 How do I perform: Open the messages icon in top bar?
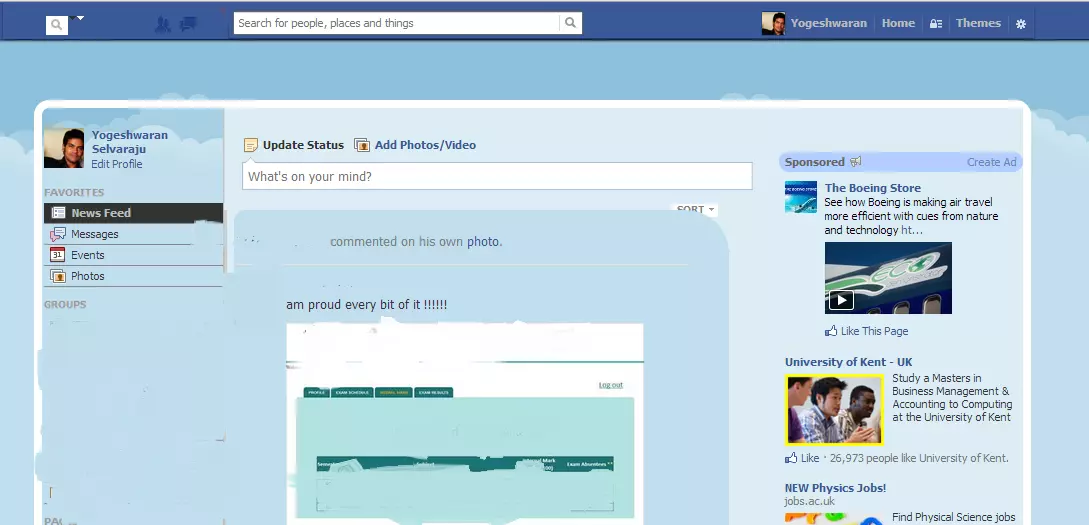pyautogui.click(x=188, y=24)
